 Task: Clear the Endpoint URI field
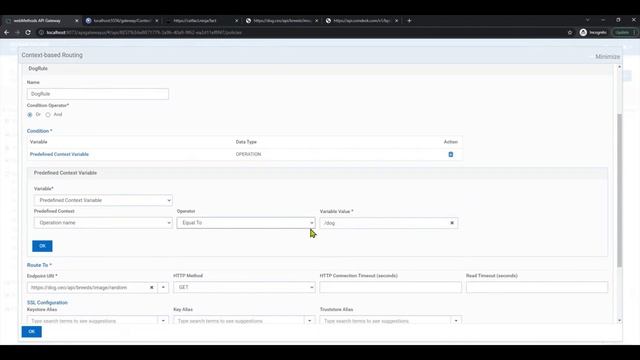pyautogui.click(x=151, y=287)
